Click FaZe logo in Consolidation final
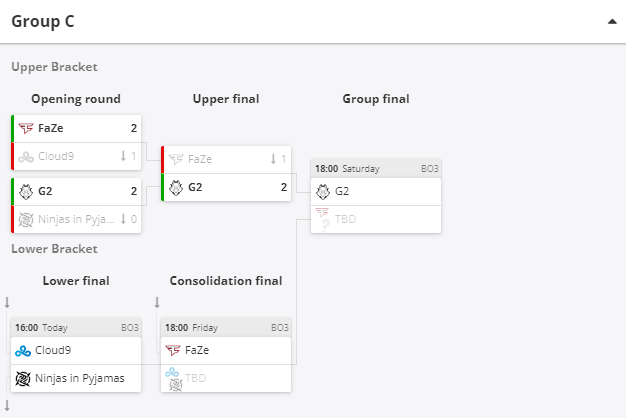626x418 pixels. [x=173, y=351]
